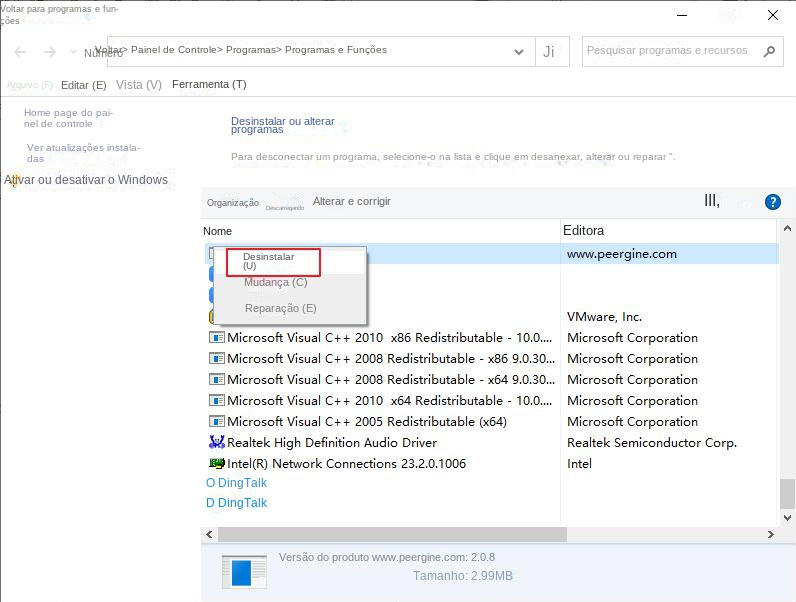Sort by the Editora column header

(x=583, y=230)
